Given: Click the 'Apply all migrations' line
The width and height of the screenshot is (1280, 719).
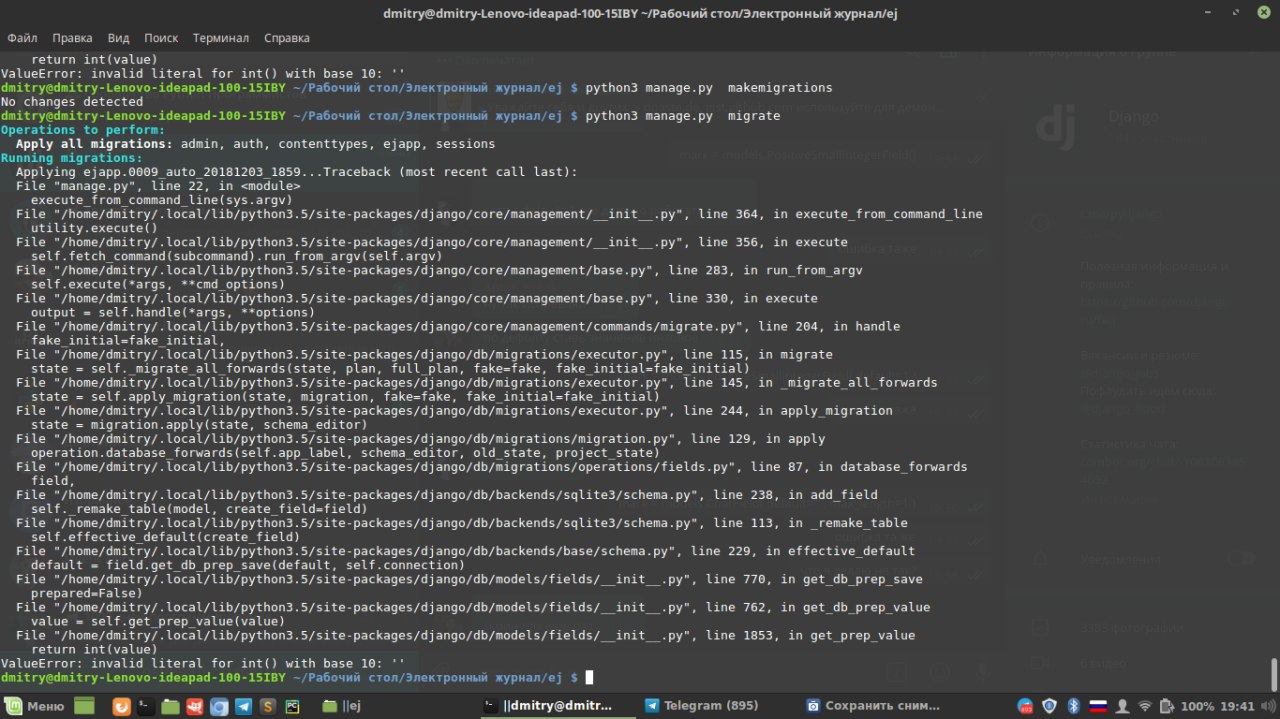Looking at the screenshot, I should pos(255,144).
